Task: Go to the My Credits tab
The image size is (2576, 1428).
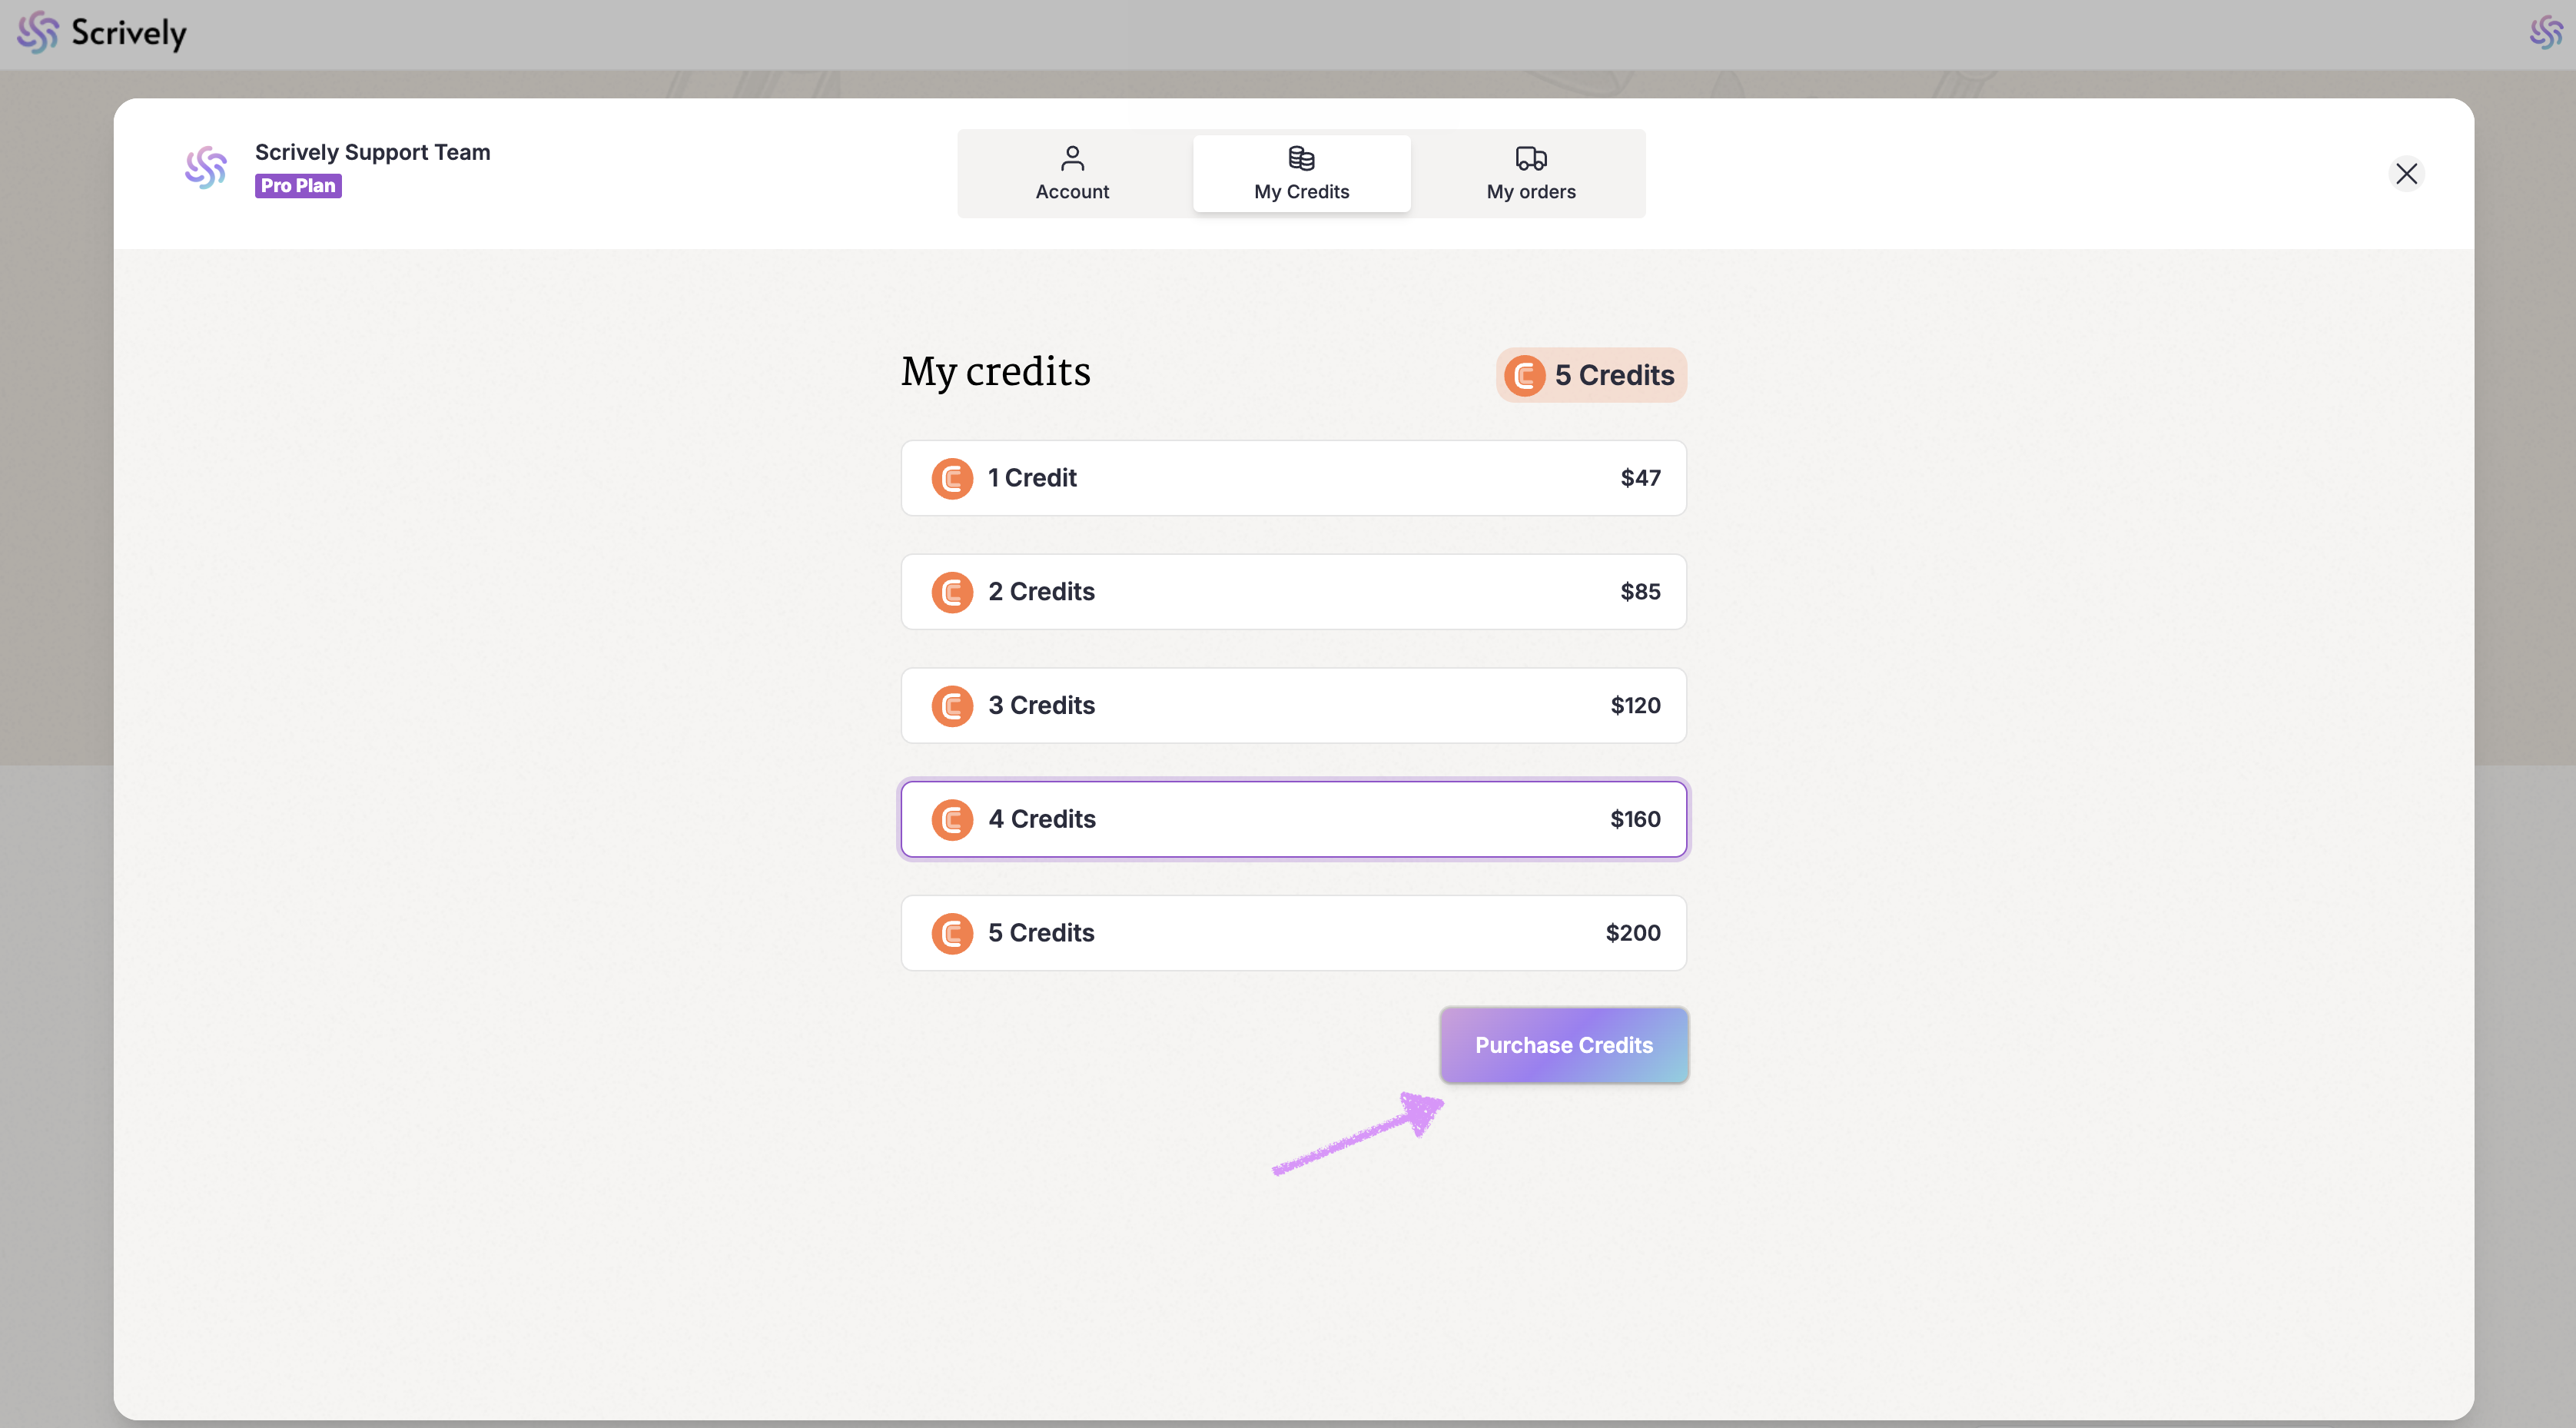Action: tap(1301, 174)
